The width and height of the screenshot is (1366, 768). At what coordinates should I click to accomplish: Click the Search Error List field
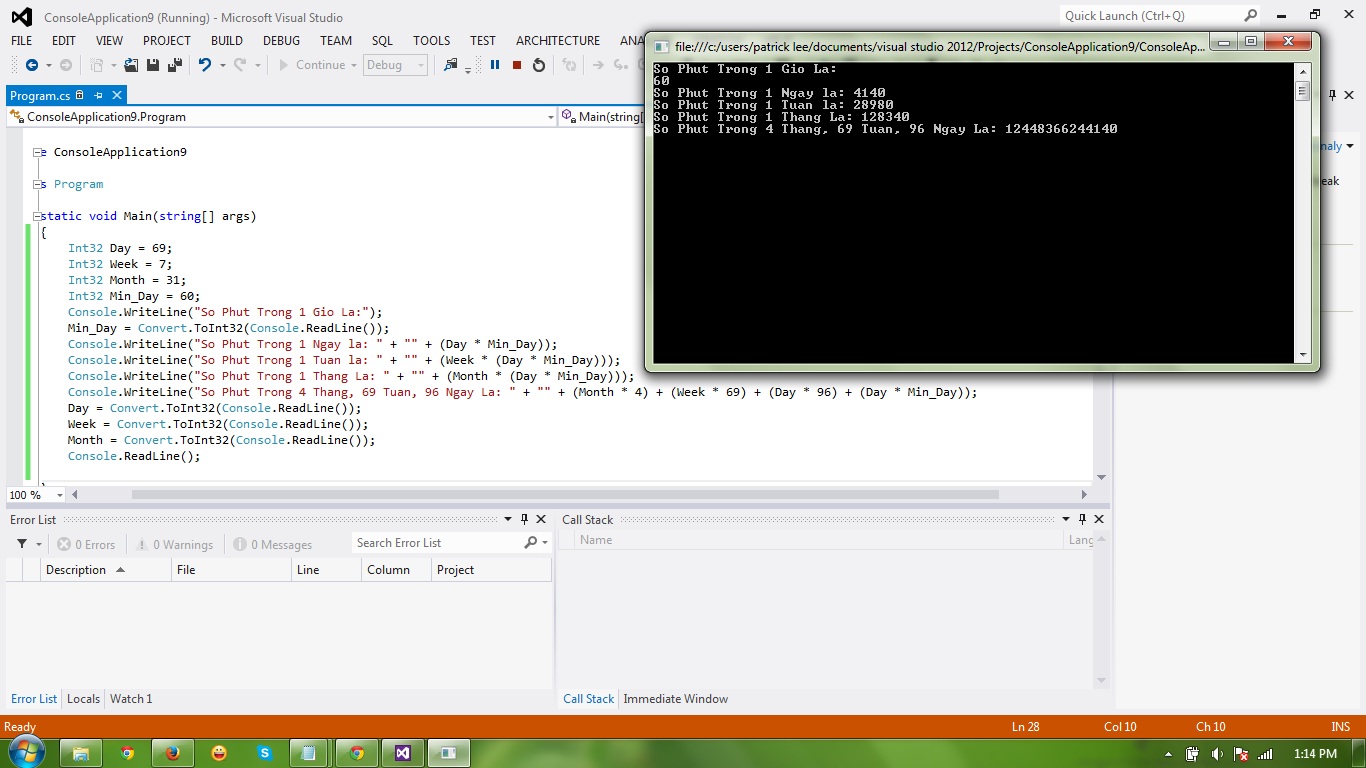tap(437, 543)
